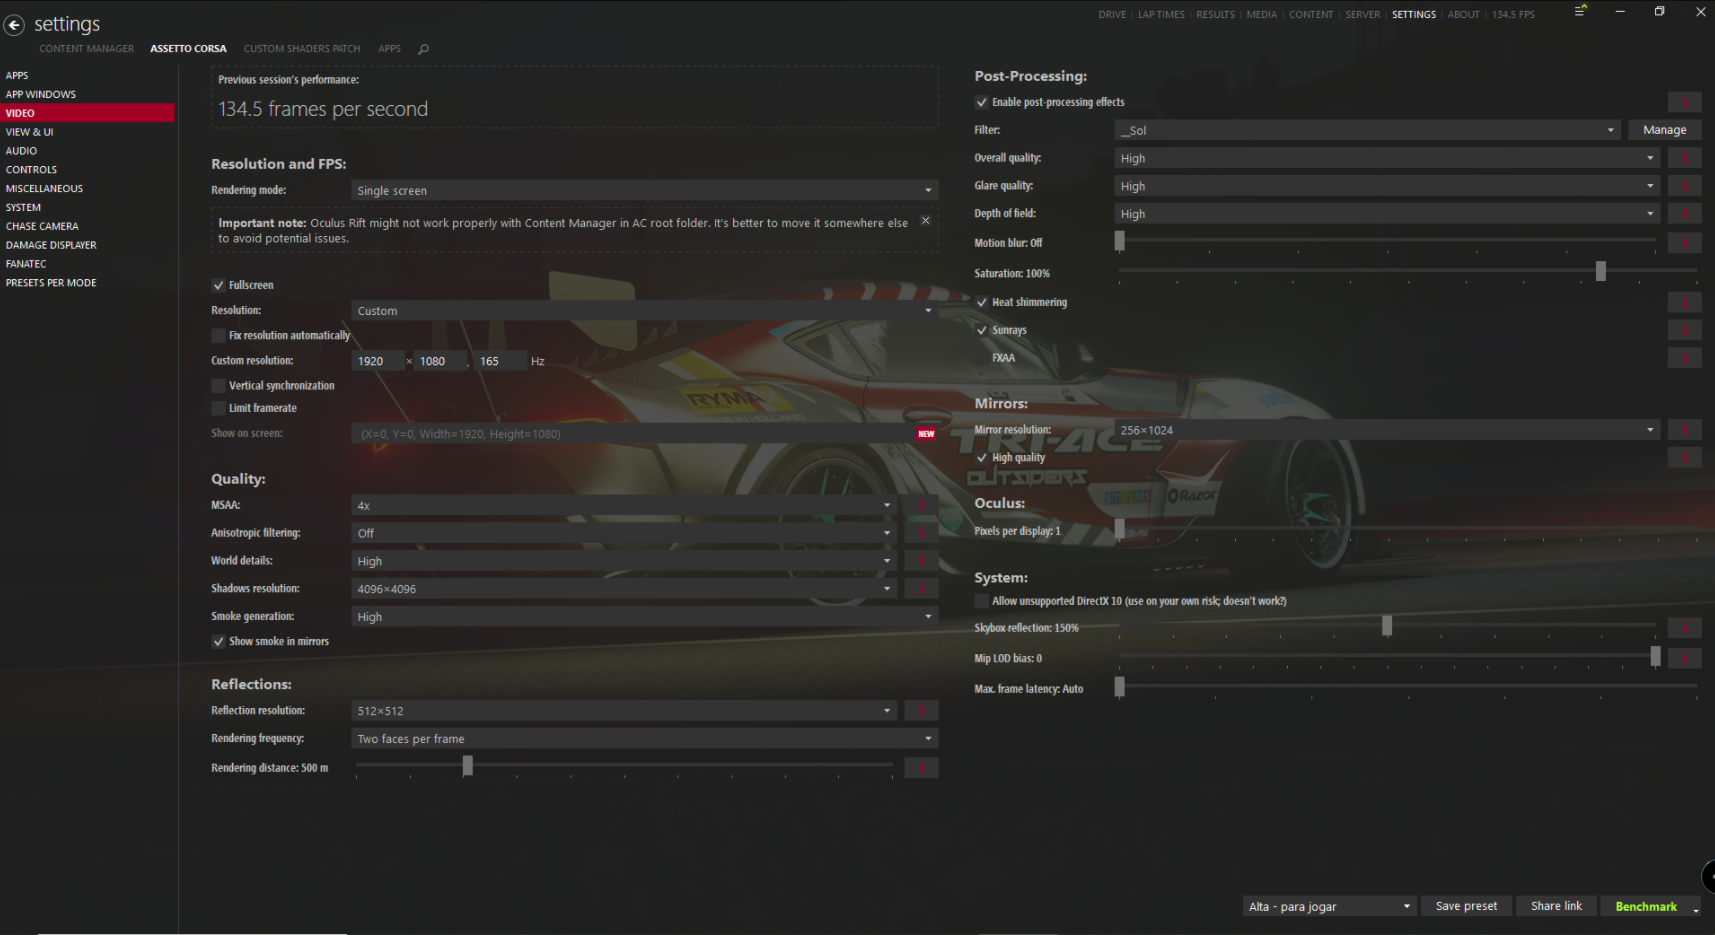
Task: Click the info icon for Shadows resolution
Action: [921, 589]
